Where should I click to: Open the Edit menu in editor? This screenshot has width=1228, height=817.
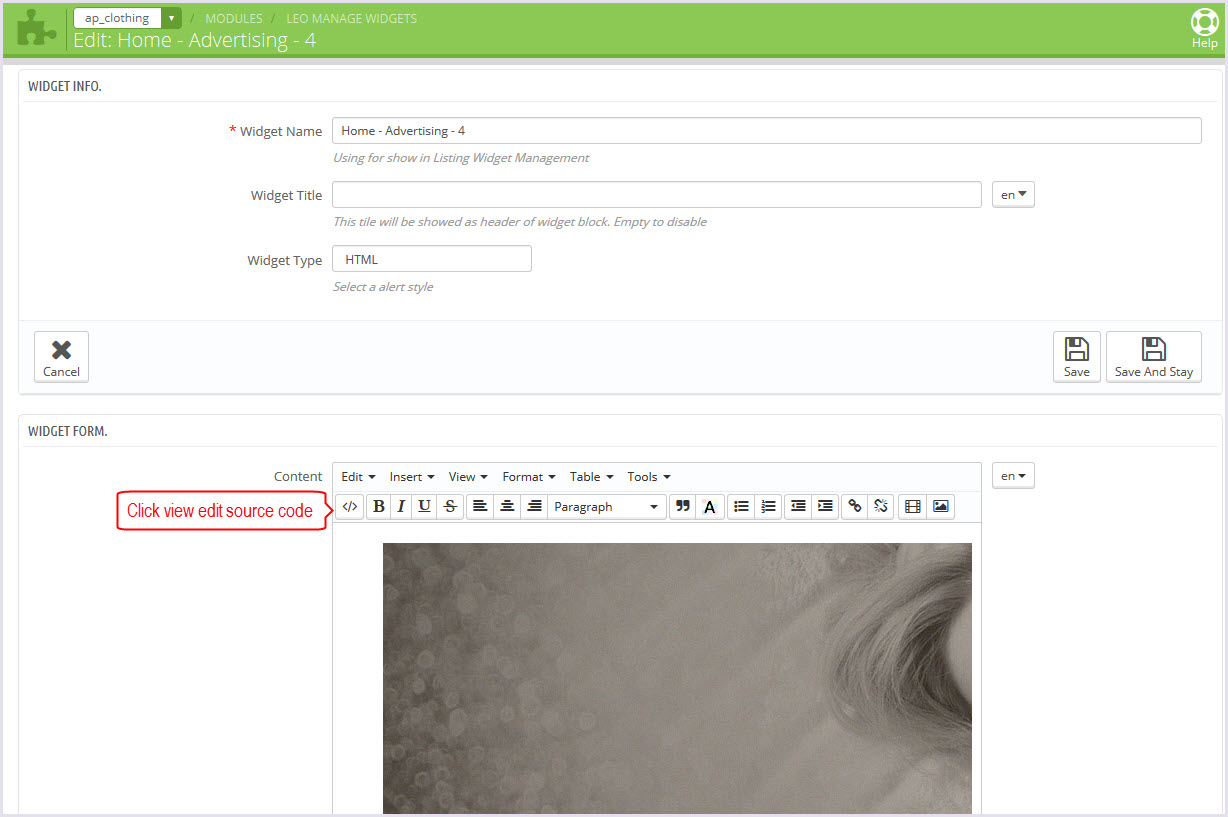(358, 477)
